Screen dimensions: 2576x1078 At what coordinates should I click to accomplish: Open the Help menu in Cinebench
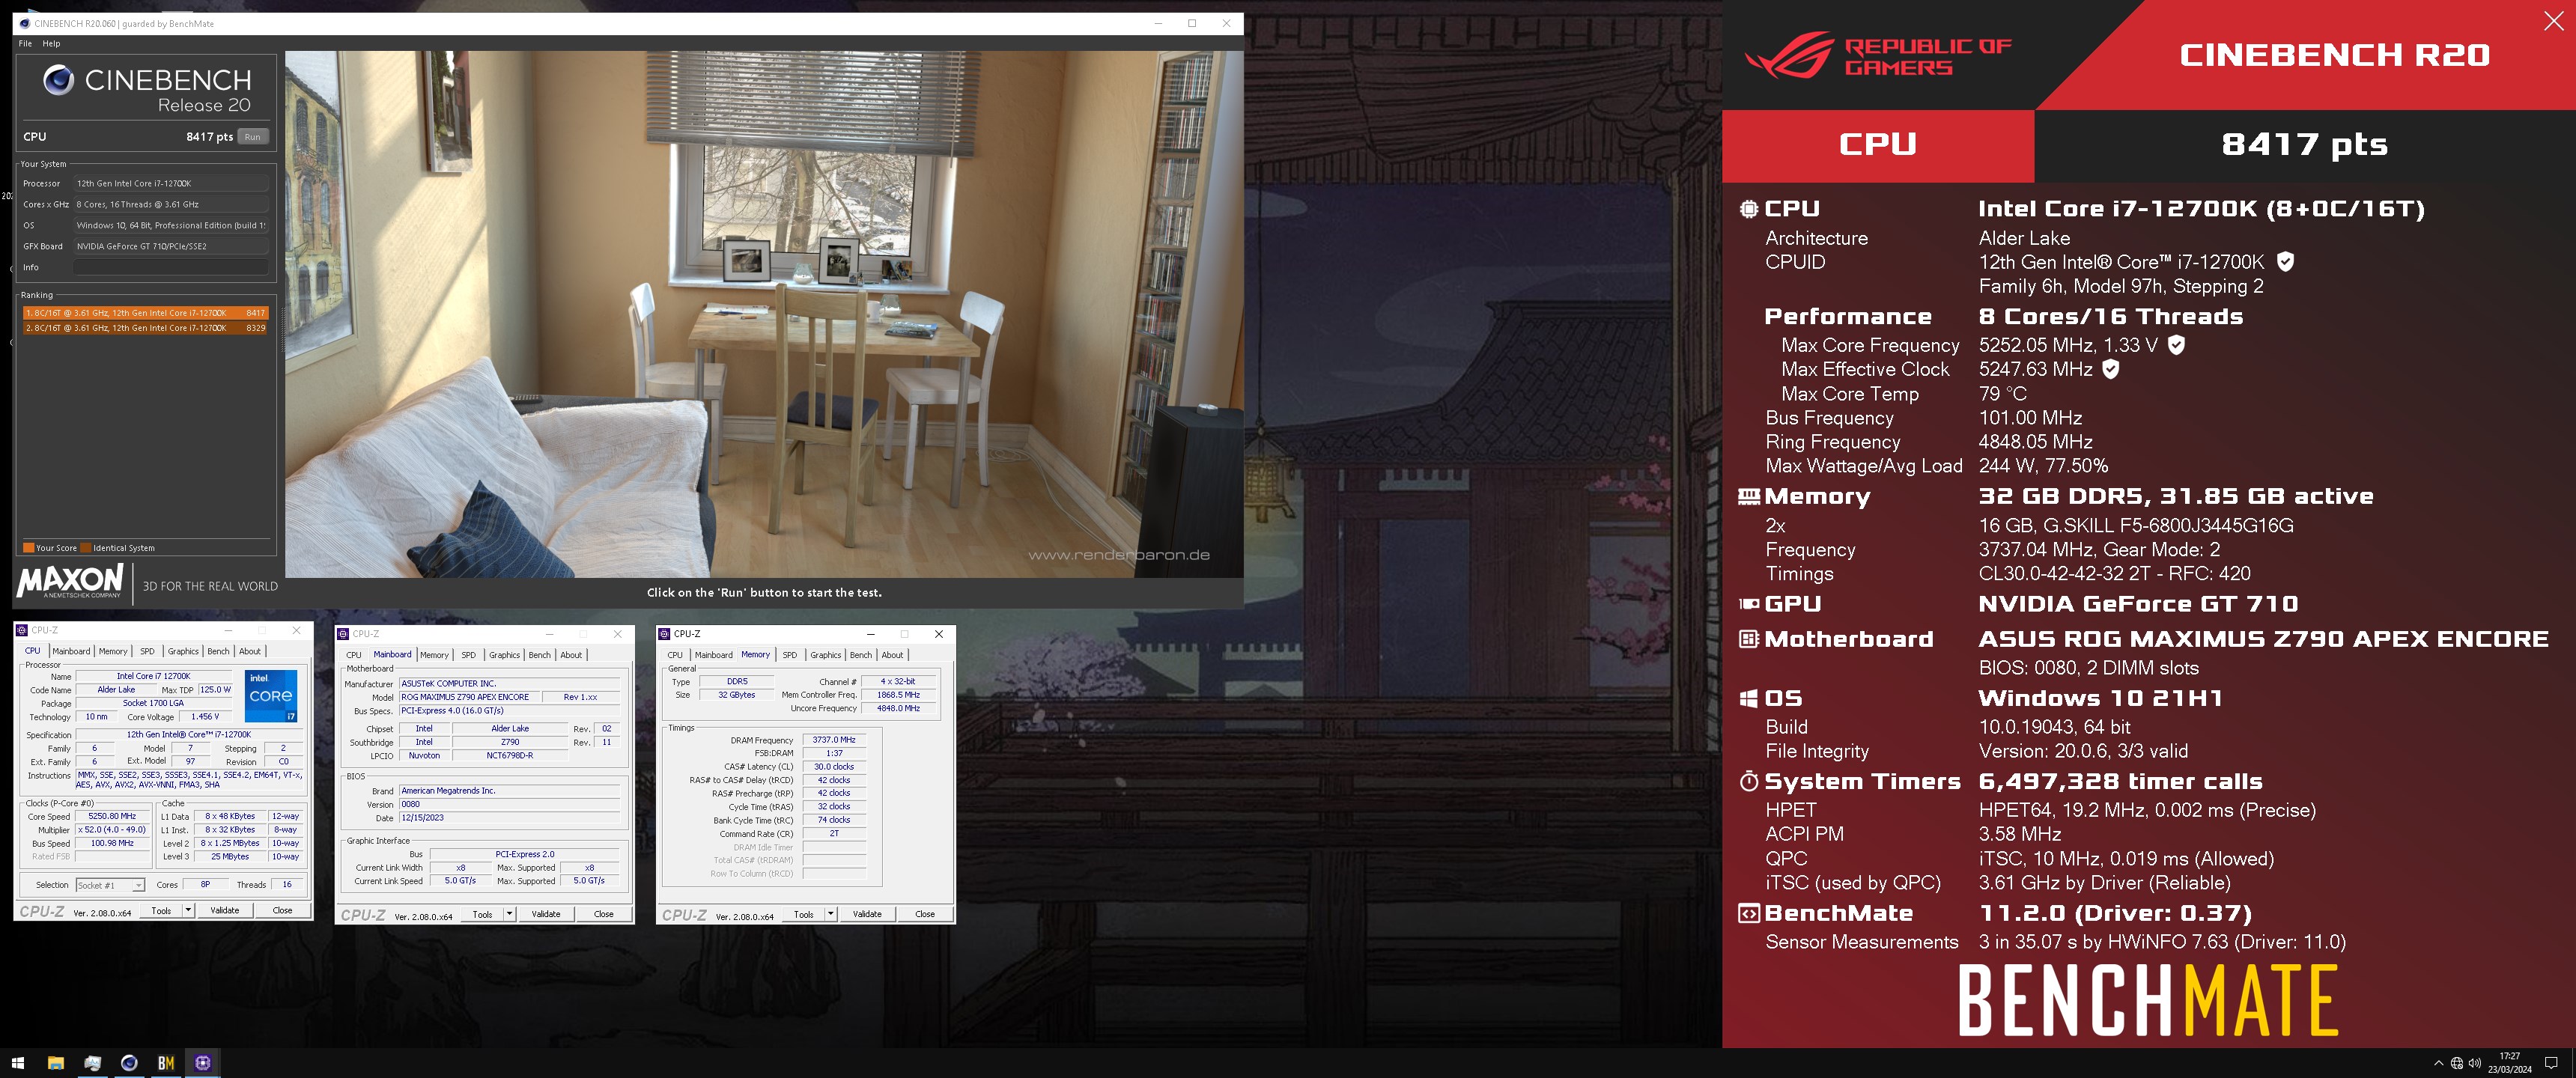51,44
